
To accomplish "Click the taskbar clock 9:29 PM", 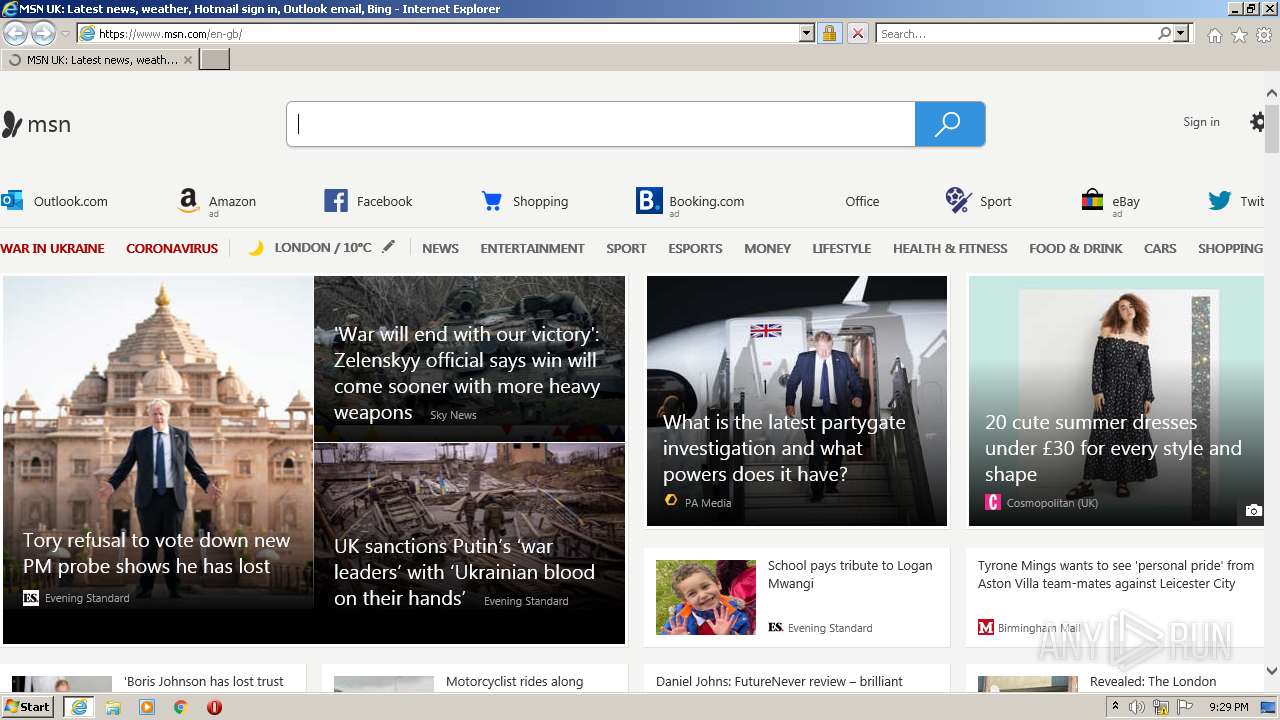I will [x=1228, y=707].
